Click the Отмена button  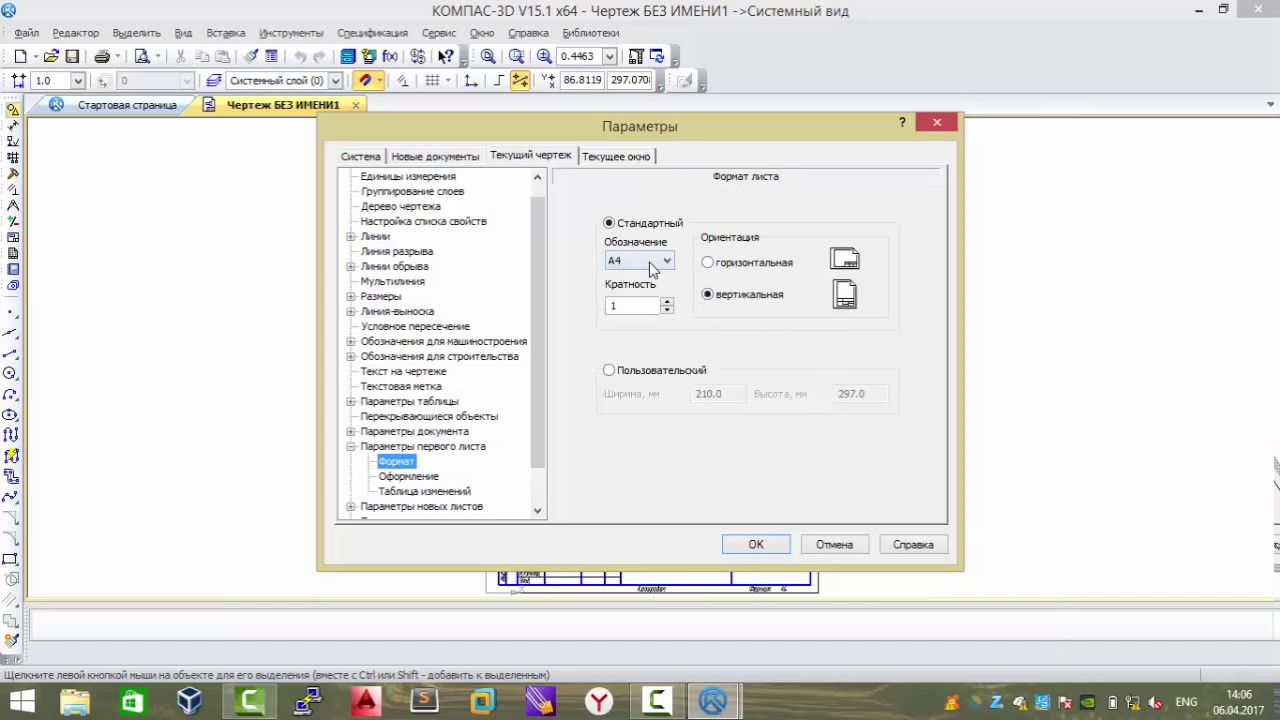(x=834, y=545)
